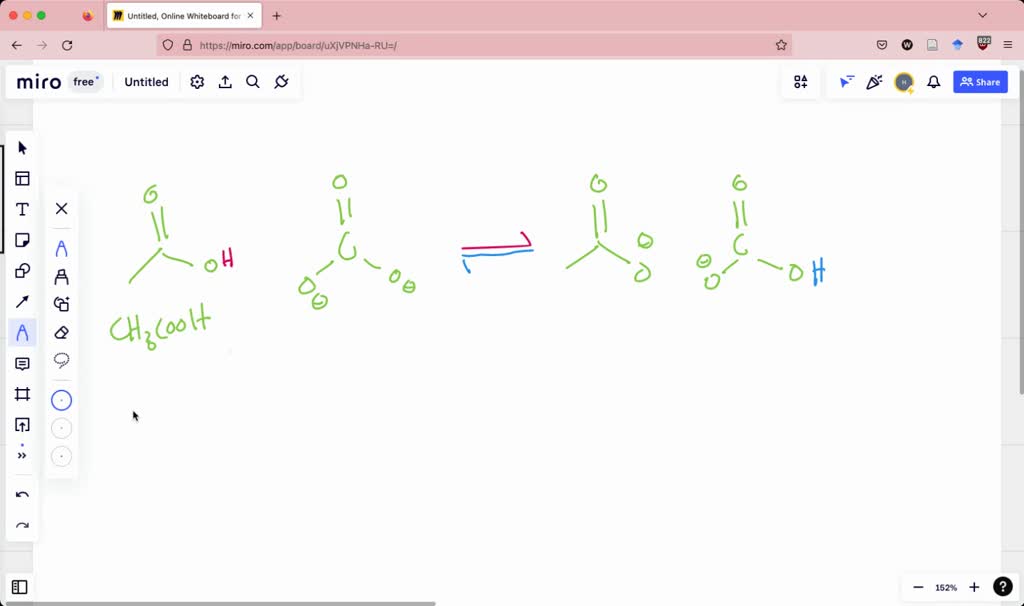Image resolution: width=1024 pixels, height=606 pixels.
Task: Open the Pocket save icon
Action: (882, 45)
